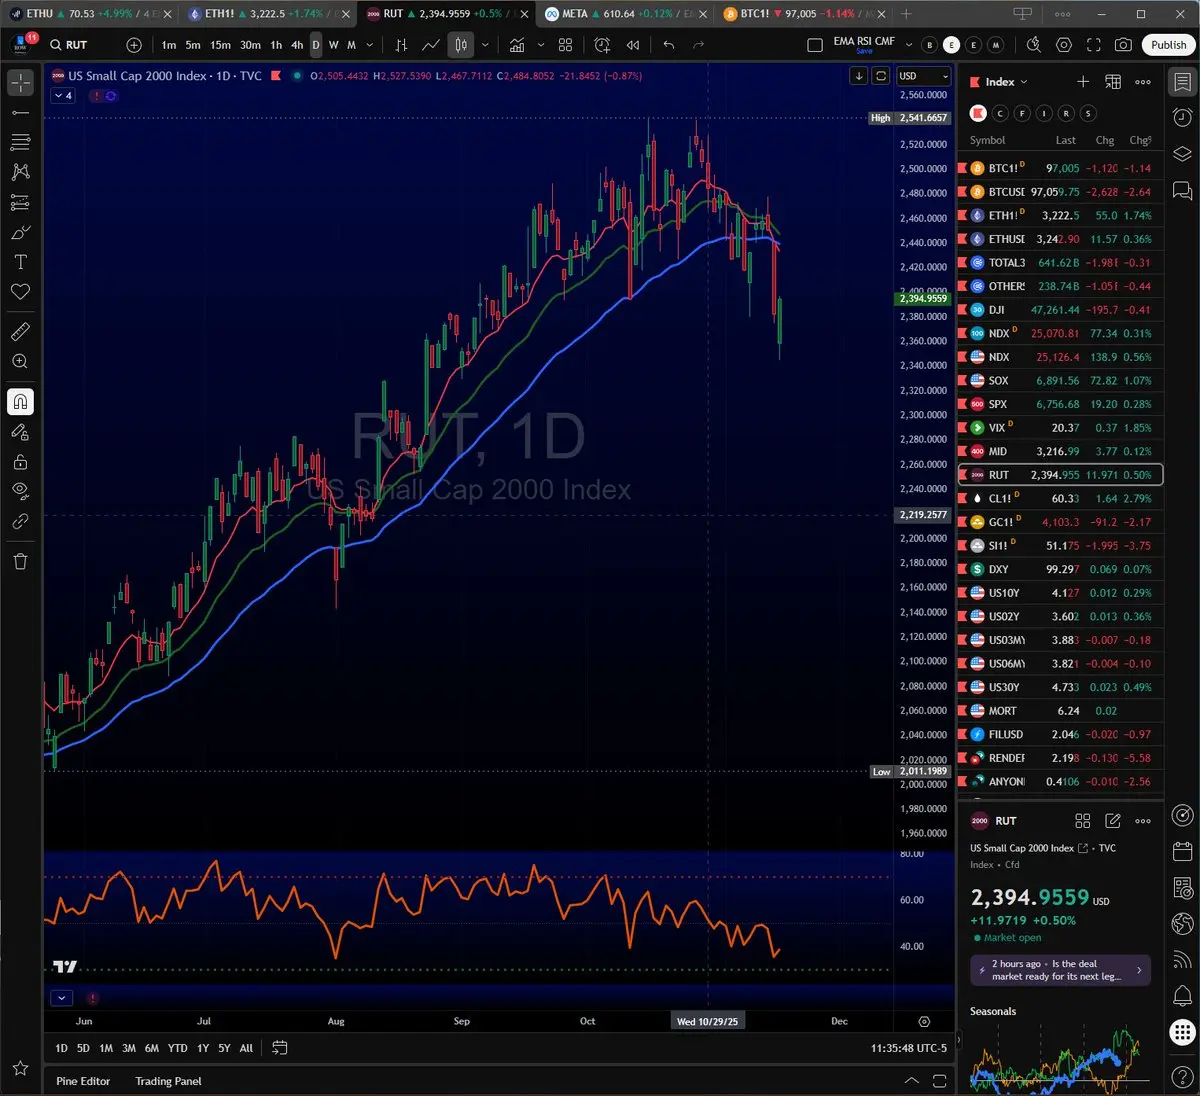
Task: Open a new tab with plus
Action: 906,14
